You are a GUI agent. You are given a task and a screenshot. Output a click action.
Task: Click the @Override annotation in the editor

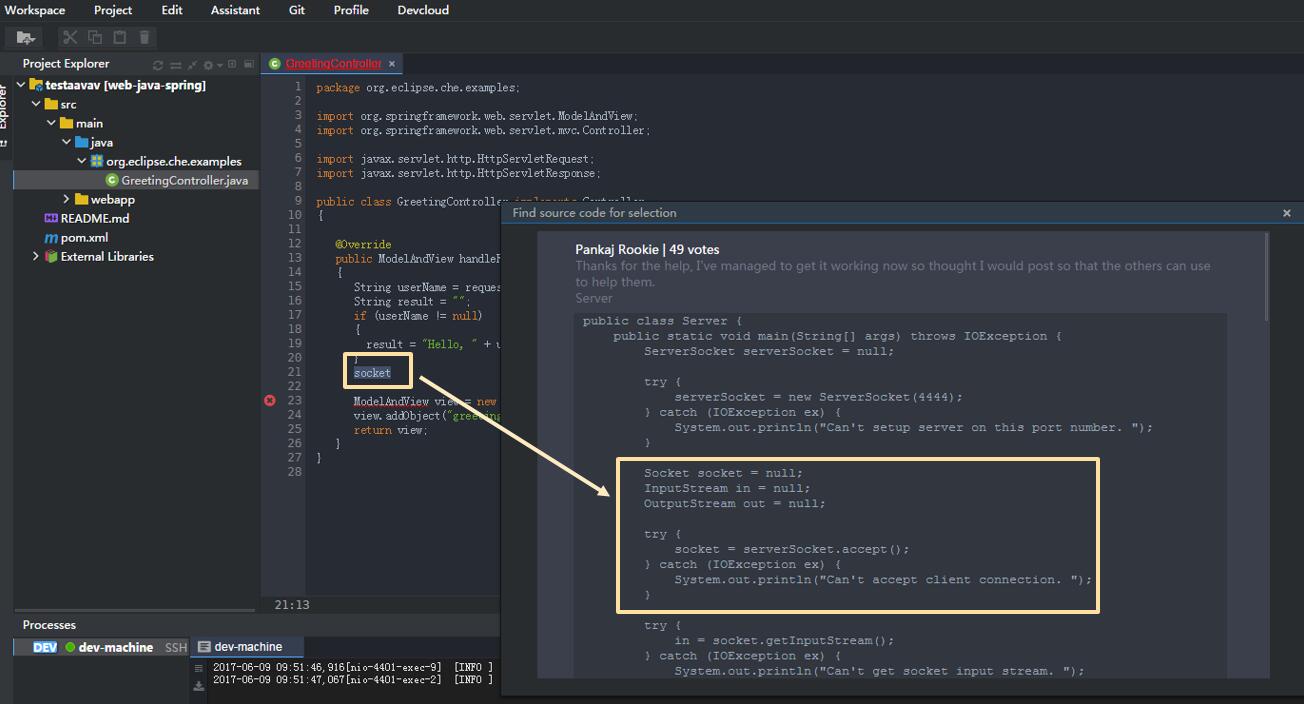point(363,244)
